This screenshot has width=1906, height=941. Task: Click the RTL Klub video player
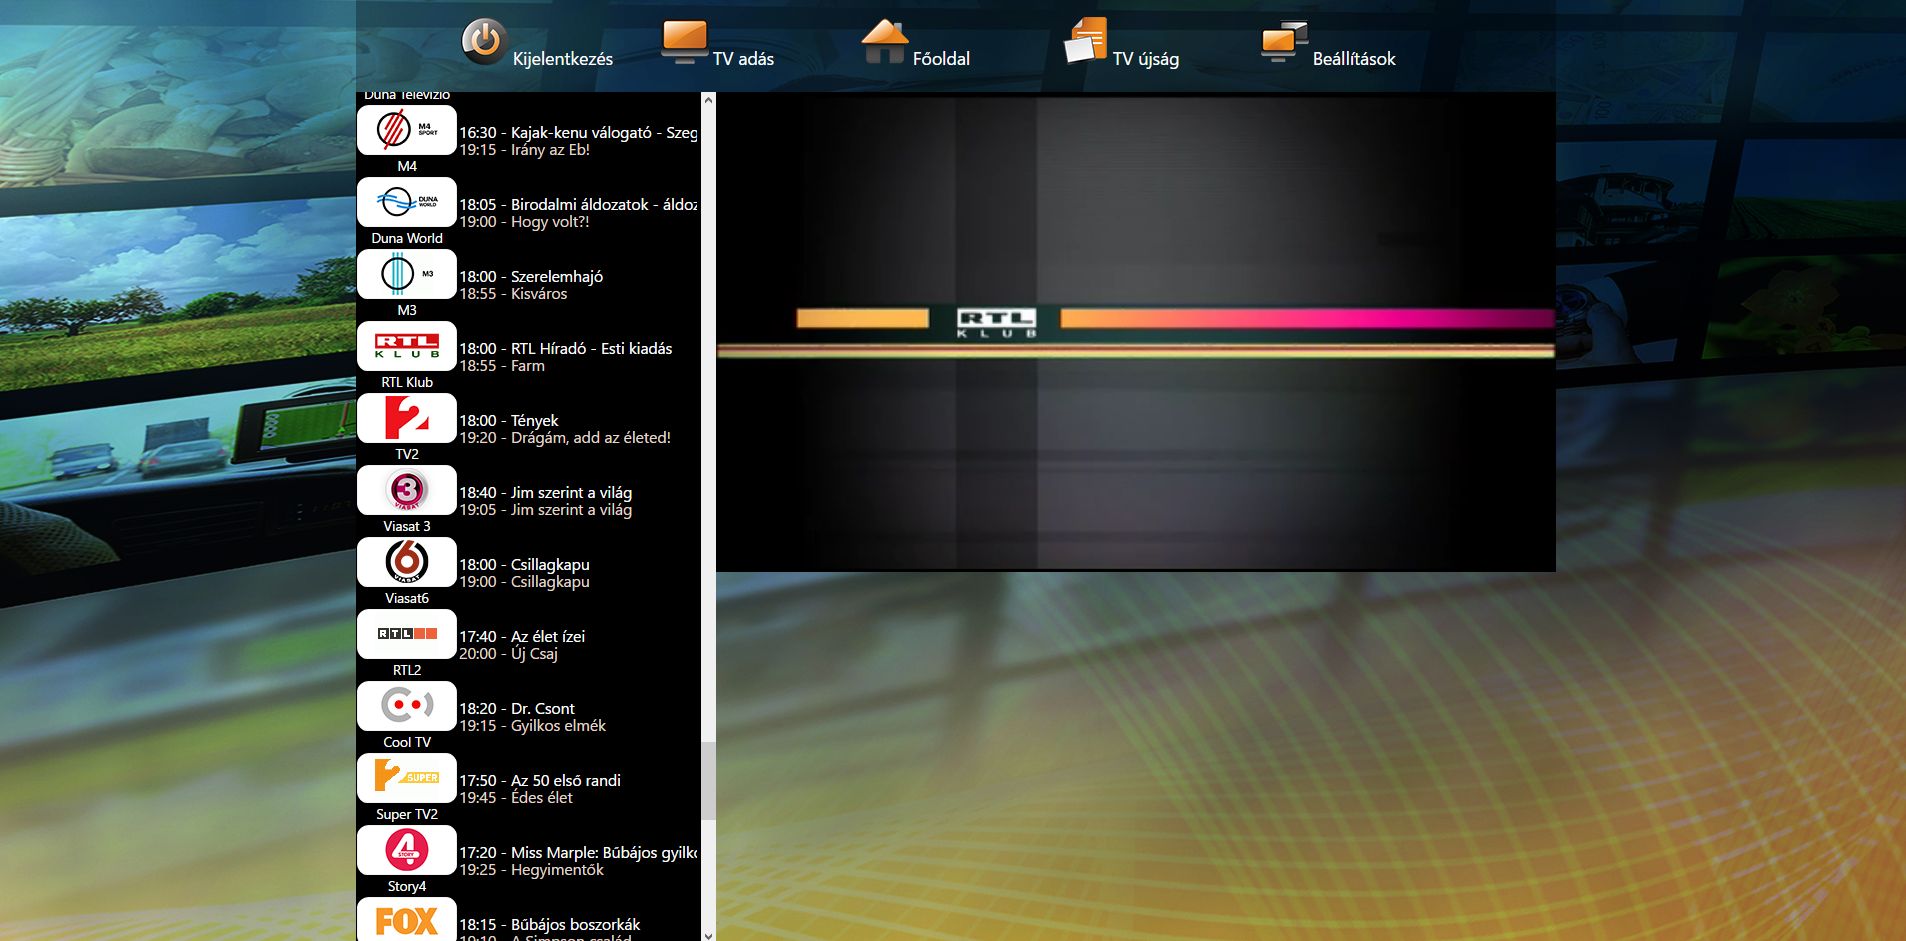point(1136,333)
